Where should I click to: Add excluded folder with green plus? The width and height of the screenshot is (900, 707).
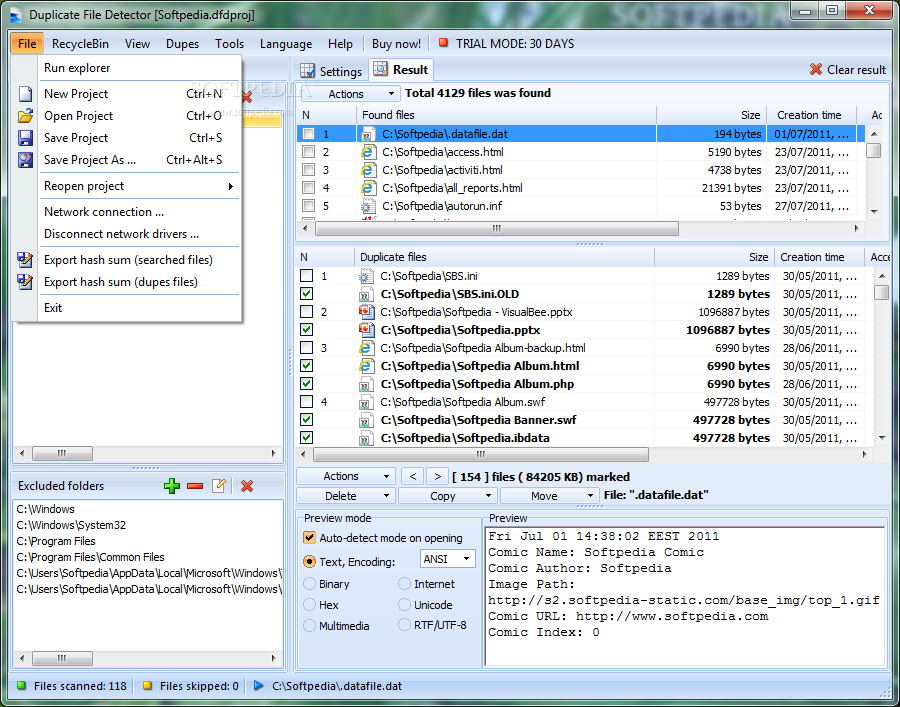[172, 486]
